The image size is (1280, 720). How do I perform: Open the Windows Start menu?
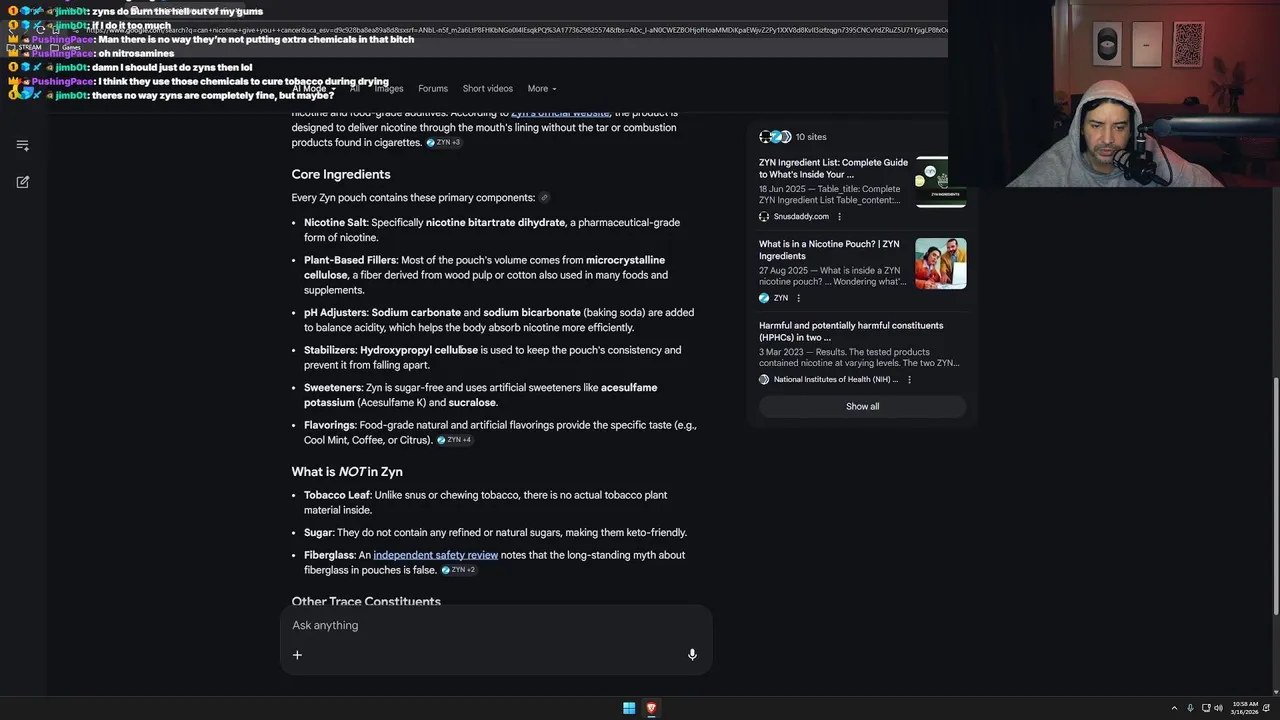pyautogui.click(x=629, y=708)
